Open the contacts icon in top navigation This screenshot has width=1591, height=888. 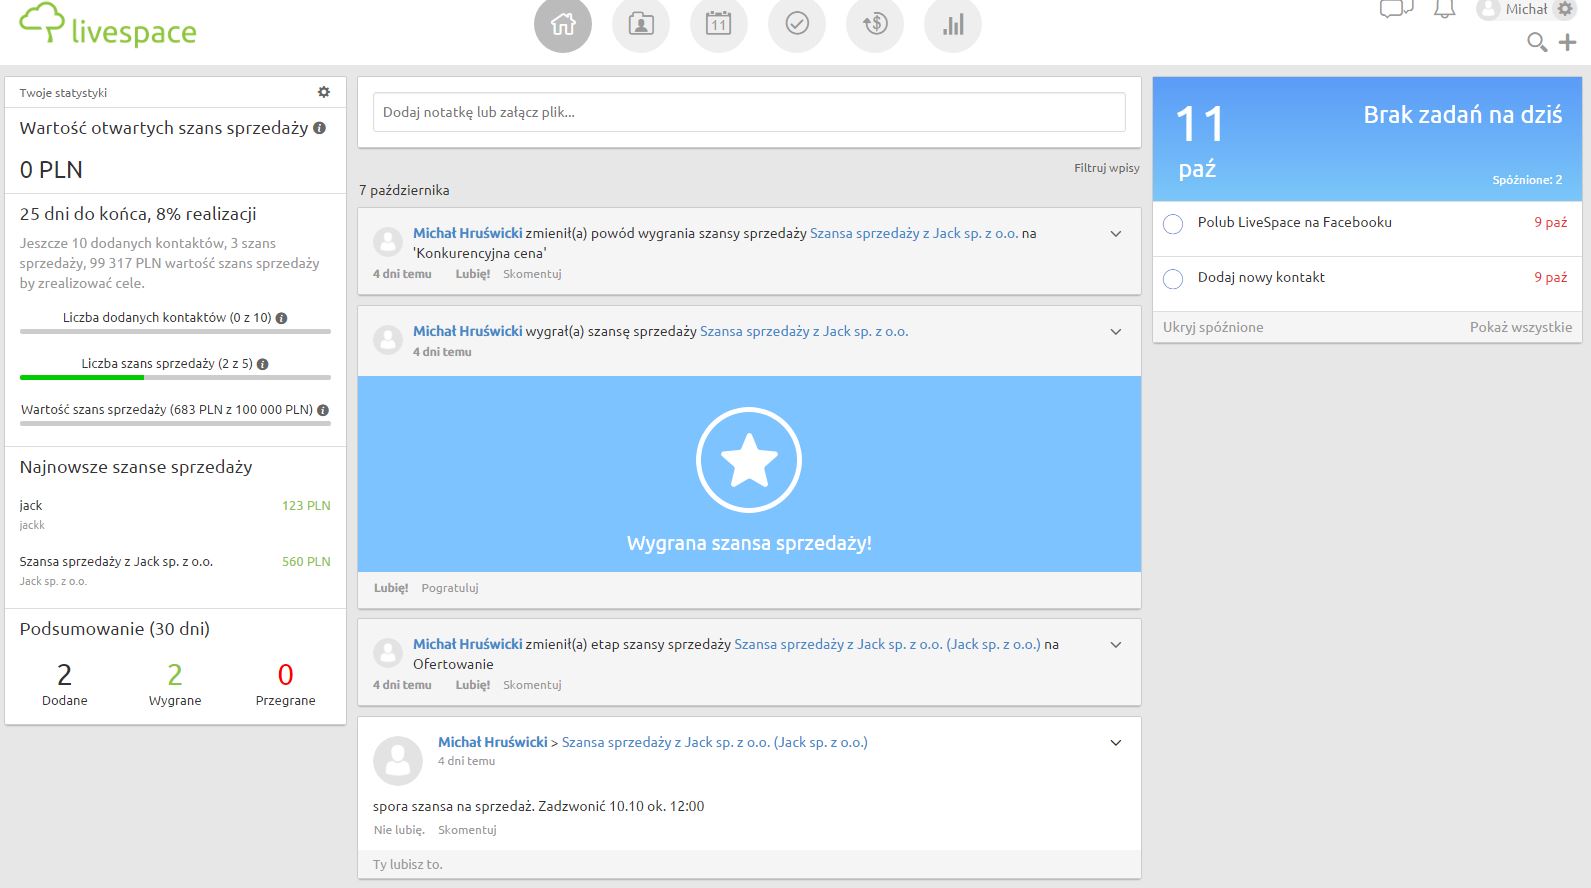pyautogui.click(x=641, y=24)
